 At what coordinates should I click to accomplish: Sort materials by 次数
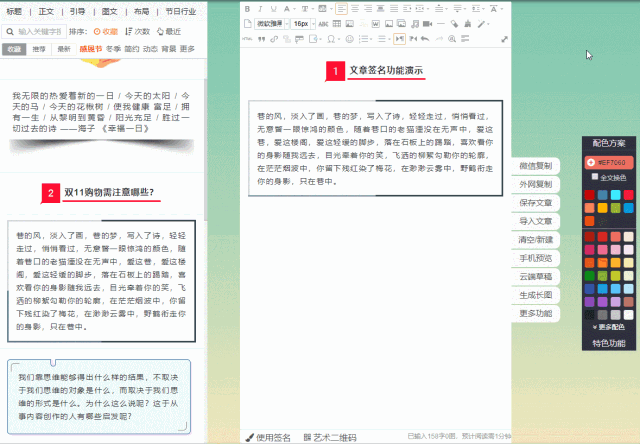click(x=138, y=31)
